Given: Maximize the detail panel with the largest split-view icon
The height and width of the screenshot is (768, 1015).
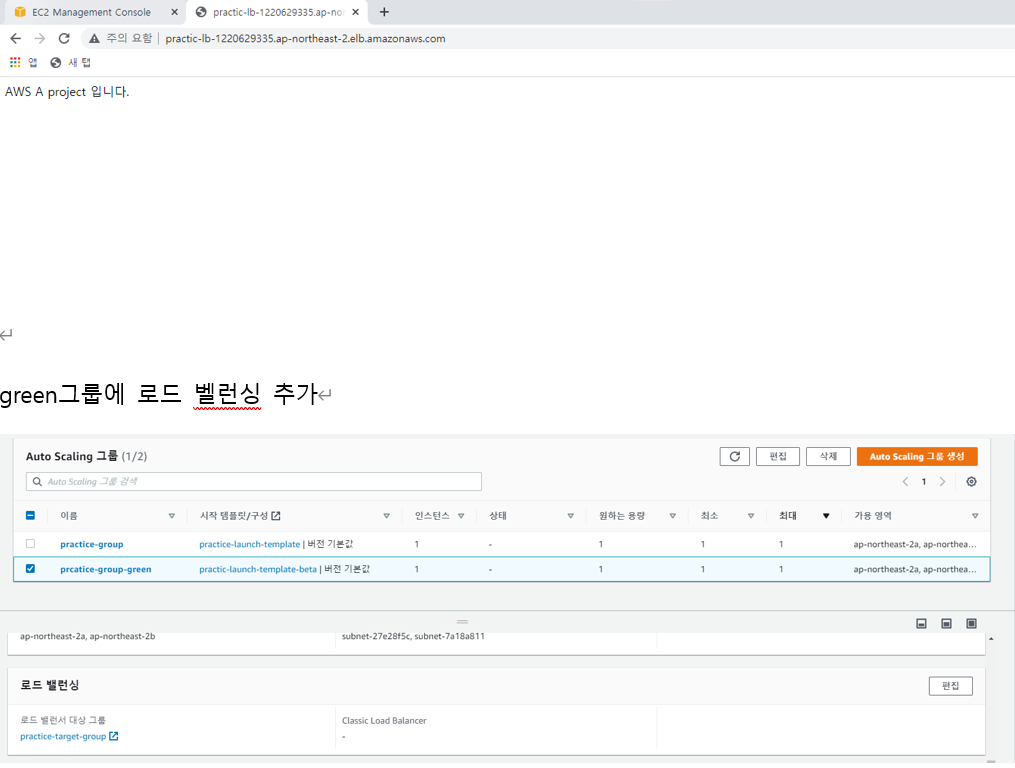Looking at the screenshot, I should click(972, 624).
